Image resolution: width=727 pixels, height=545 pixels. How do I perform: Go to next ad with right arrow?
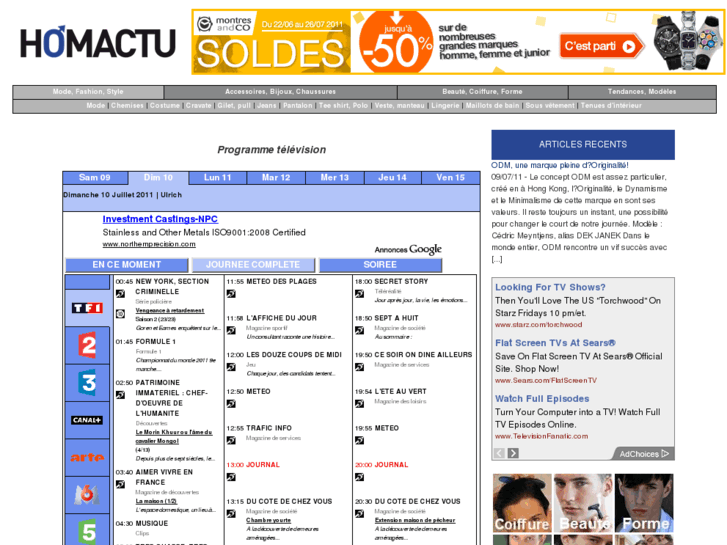click(513, 453)
